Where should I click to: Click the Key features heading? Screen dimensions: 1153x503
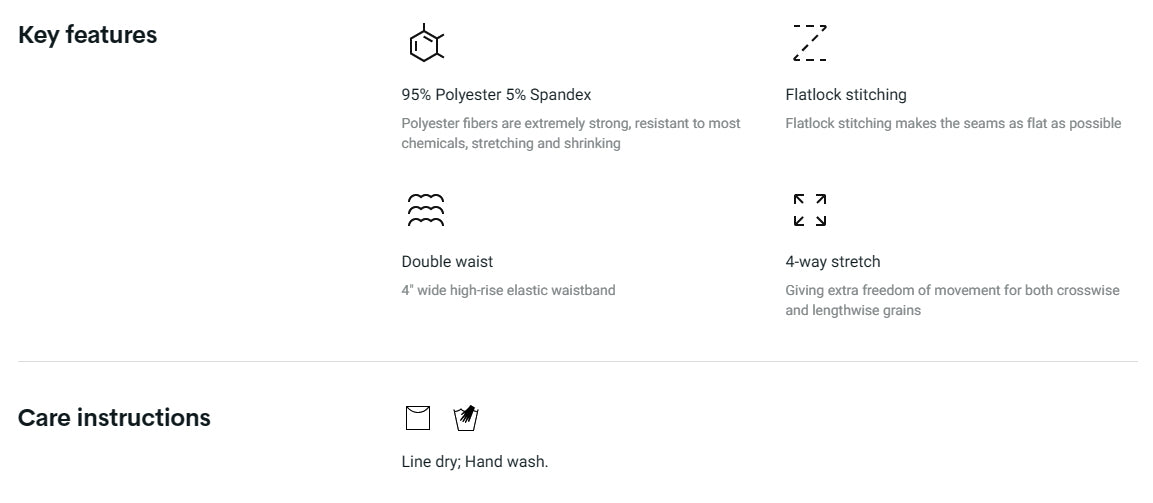(x=88, y=35)
